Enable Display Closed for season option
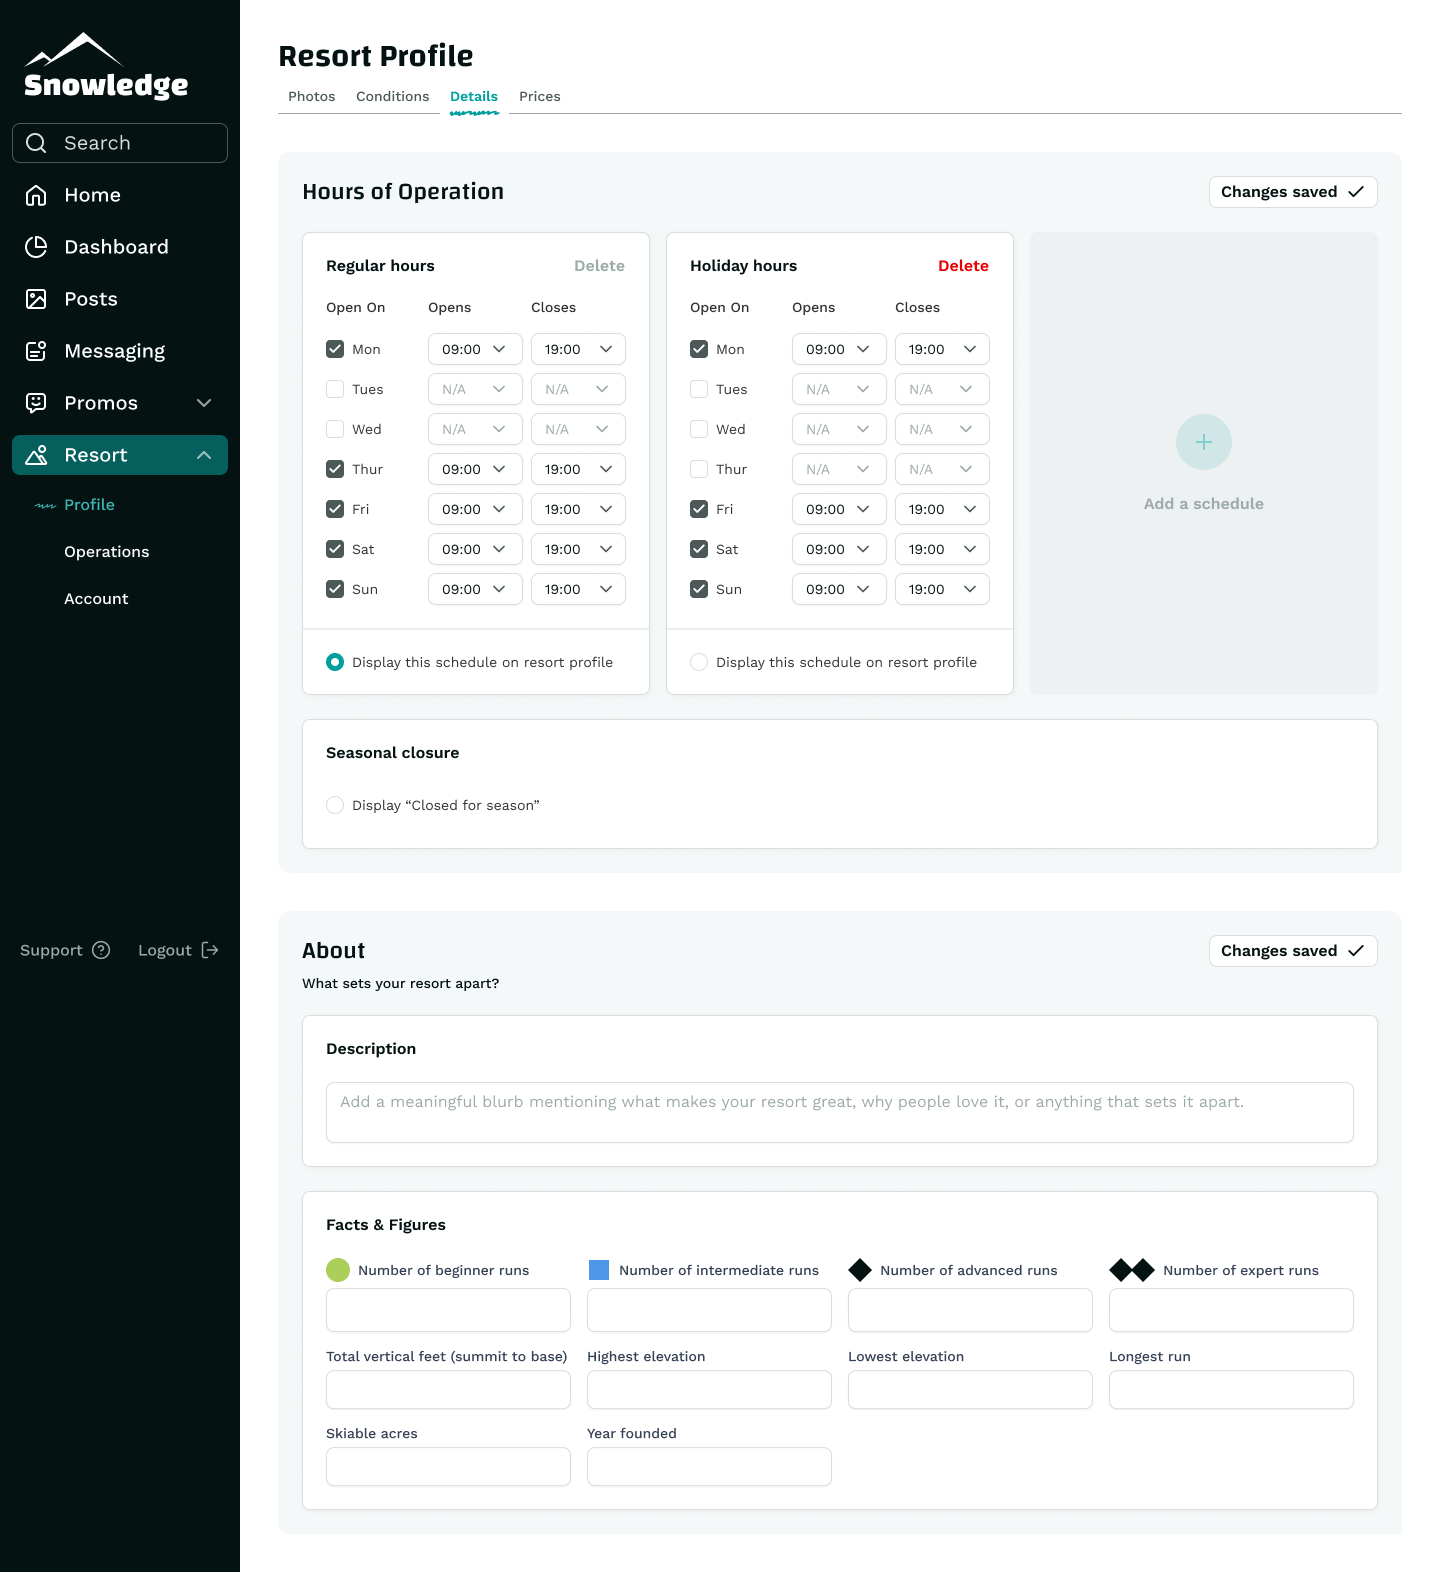This screenshot has height=1573, width=1440. click(335, 805)
